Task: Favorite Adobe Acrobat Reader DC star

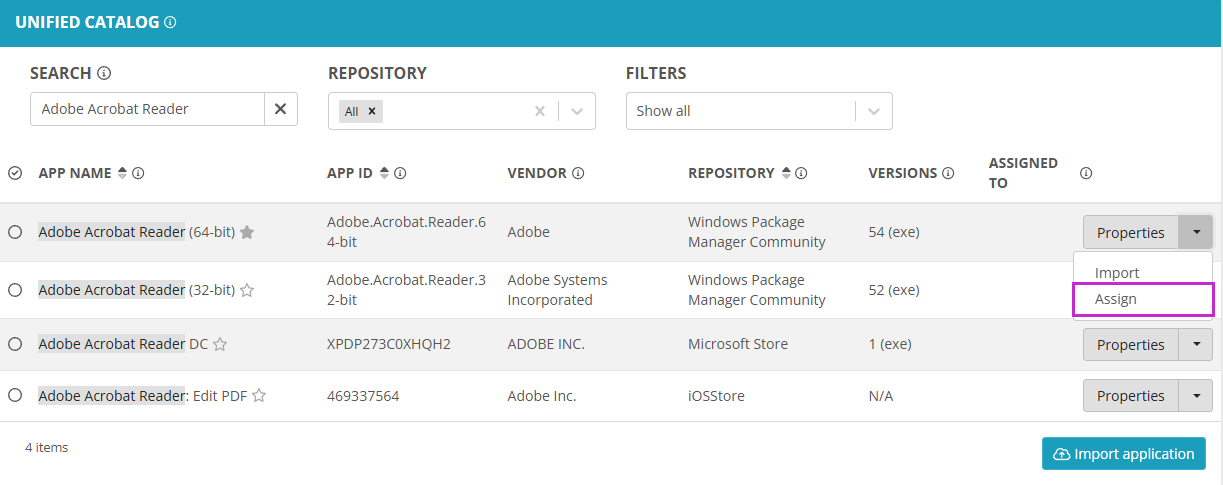Action: pyautogui.click(x=220, y=344)
